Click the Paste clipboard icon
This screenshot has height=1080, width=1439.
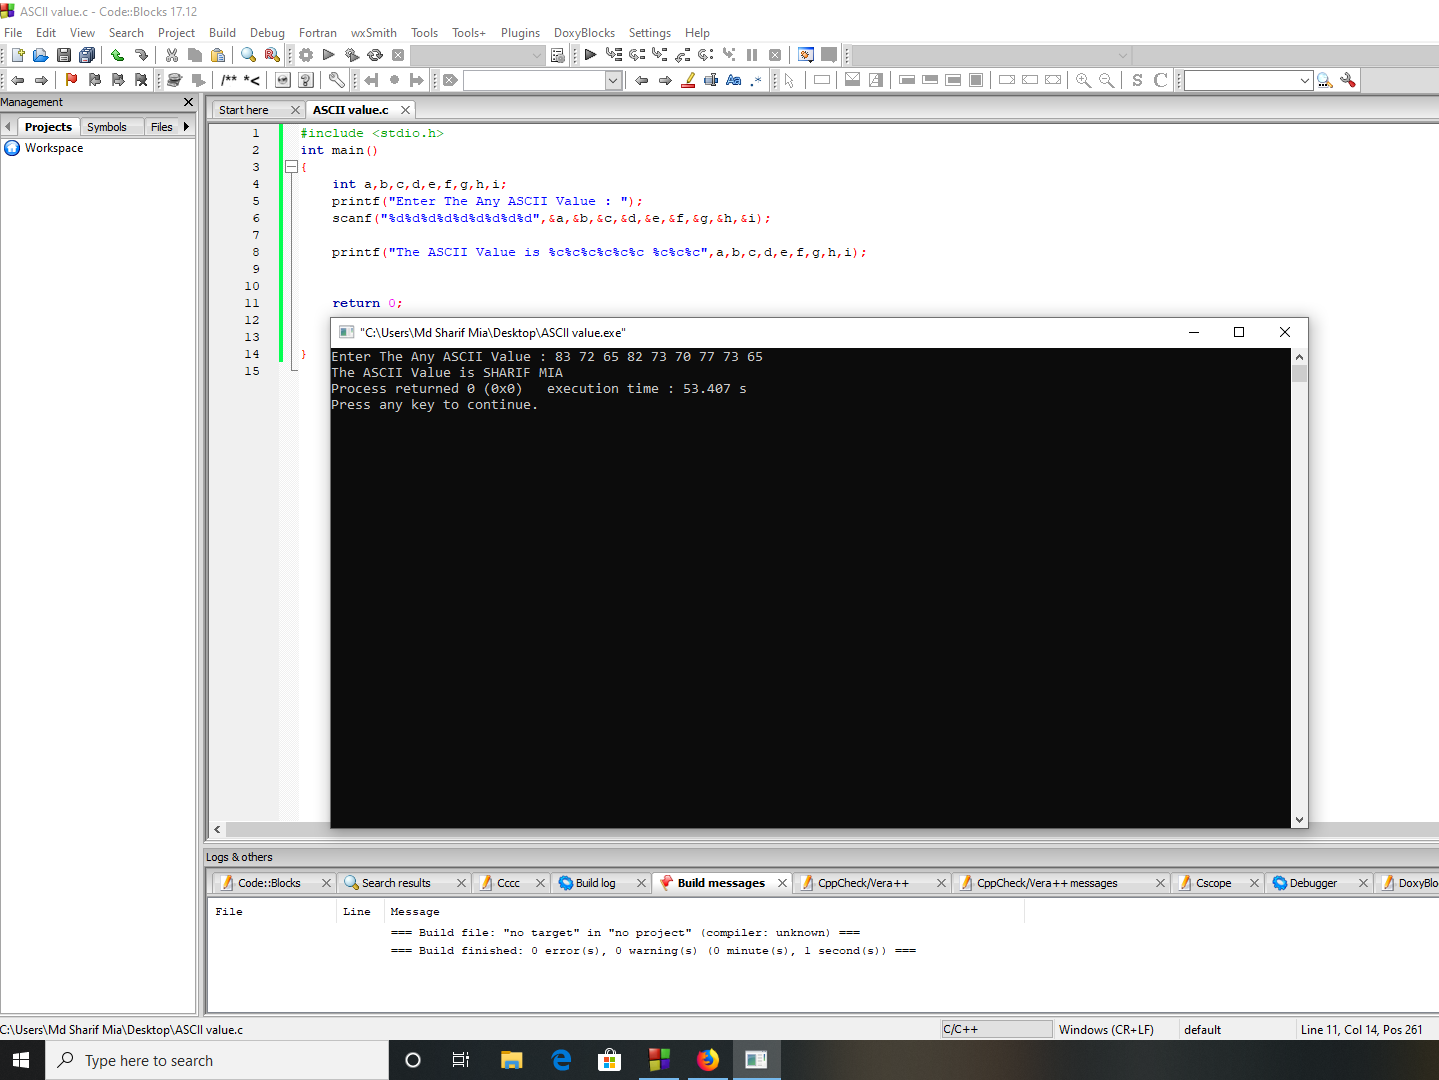[x=218, y=55]
